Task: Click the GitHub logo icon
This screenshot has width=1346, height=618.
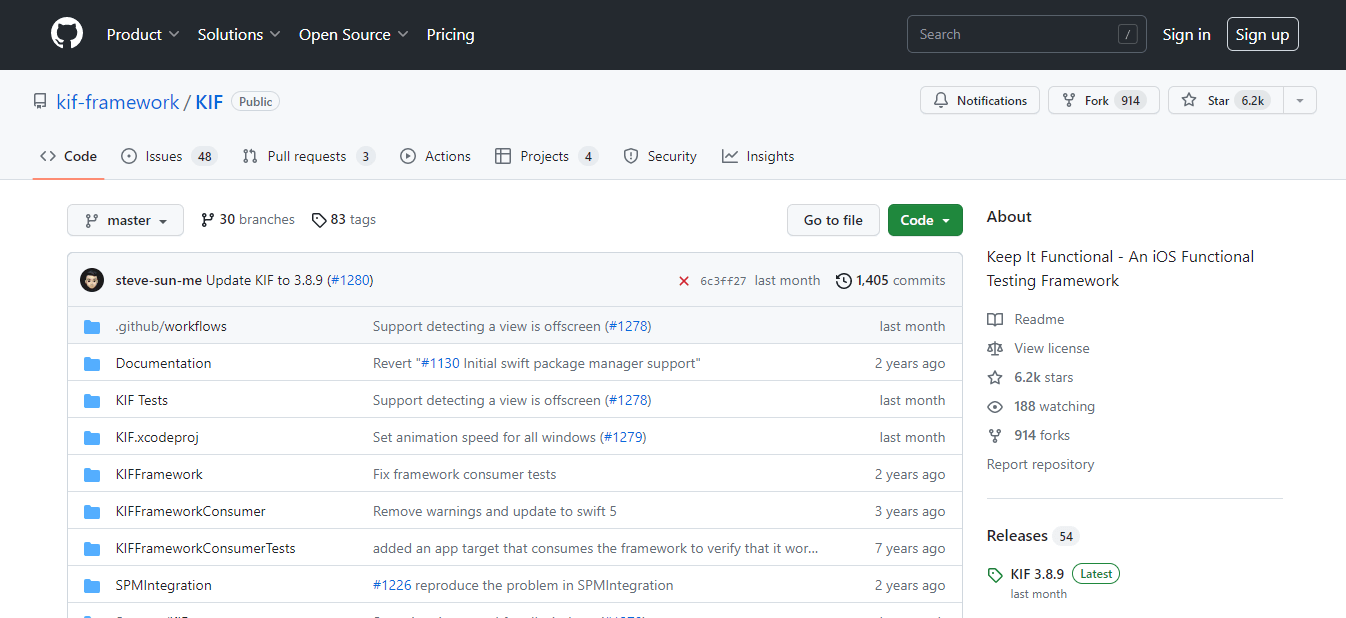Action: tap(67, 34)
